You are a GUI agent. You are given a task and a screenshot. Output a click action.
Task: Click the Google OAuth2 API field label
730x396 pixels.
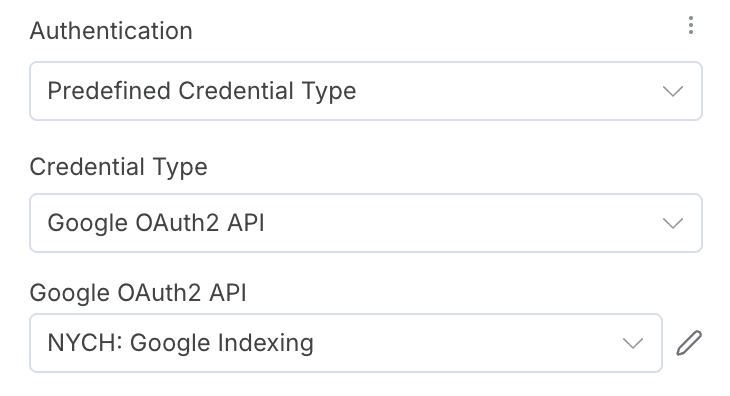138,293
